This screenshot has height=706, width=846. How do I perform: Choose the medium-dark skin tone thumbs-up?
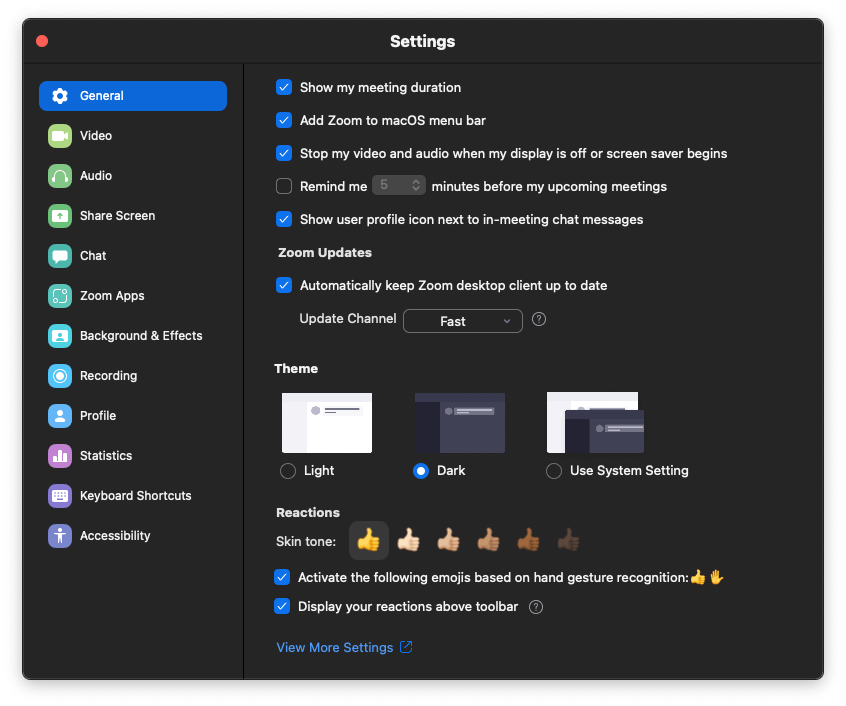(528, 540)
